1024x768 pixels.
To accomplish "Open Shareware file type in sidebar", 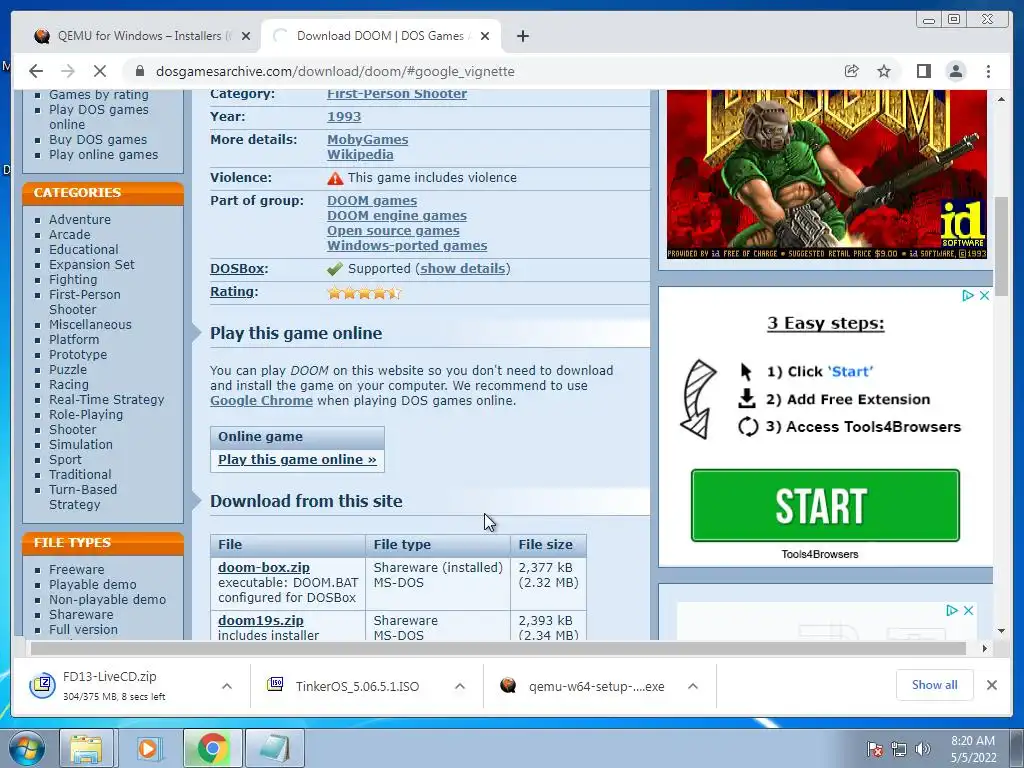I will pos(81,615).
